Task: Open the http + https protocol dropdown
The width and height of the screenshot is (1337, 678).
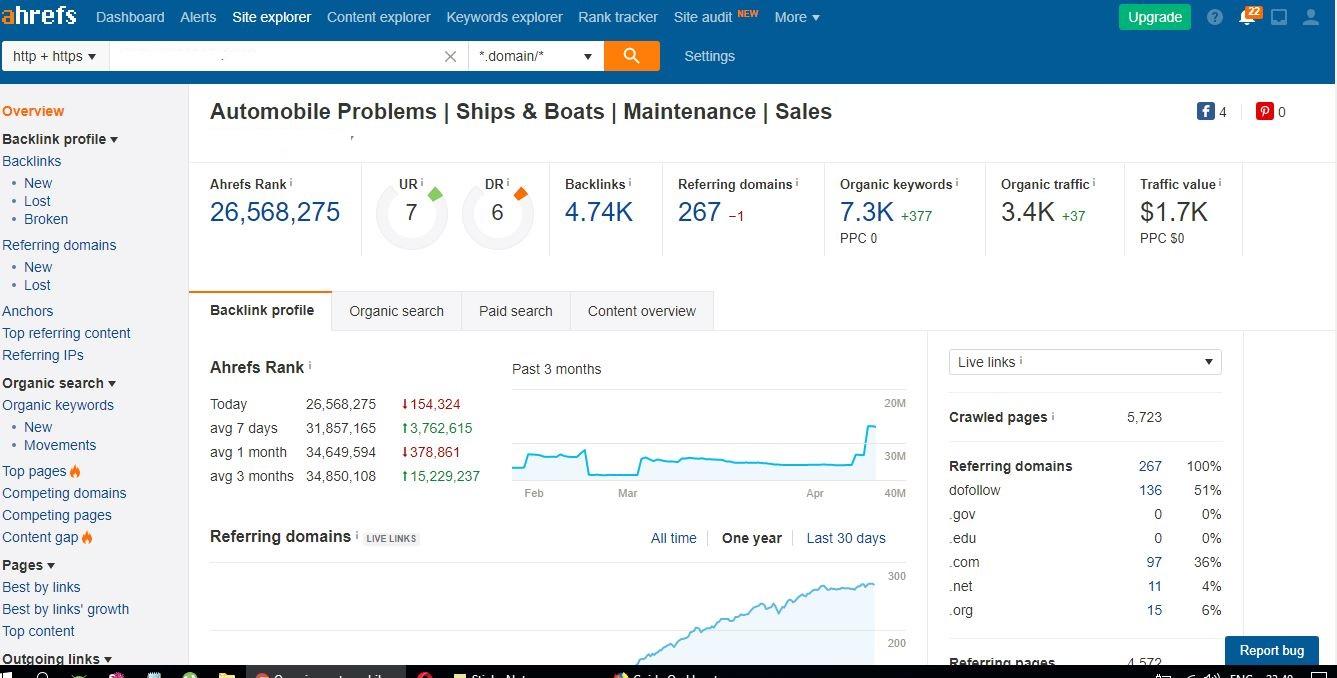Action: 55,56
